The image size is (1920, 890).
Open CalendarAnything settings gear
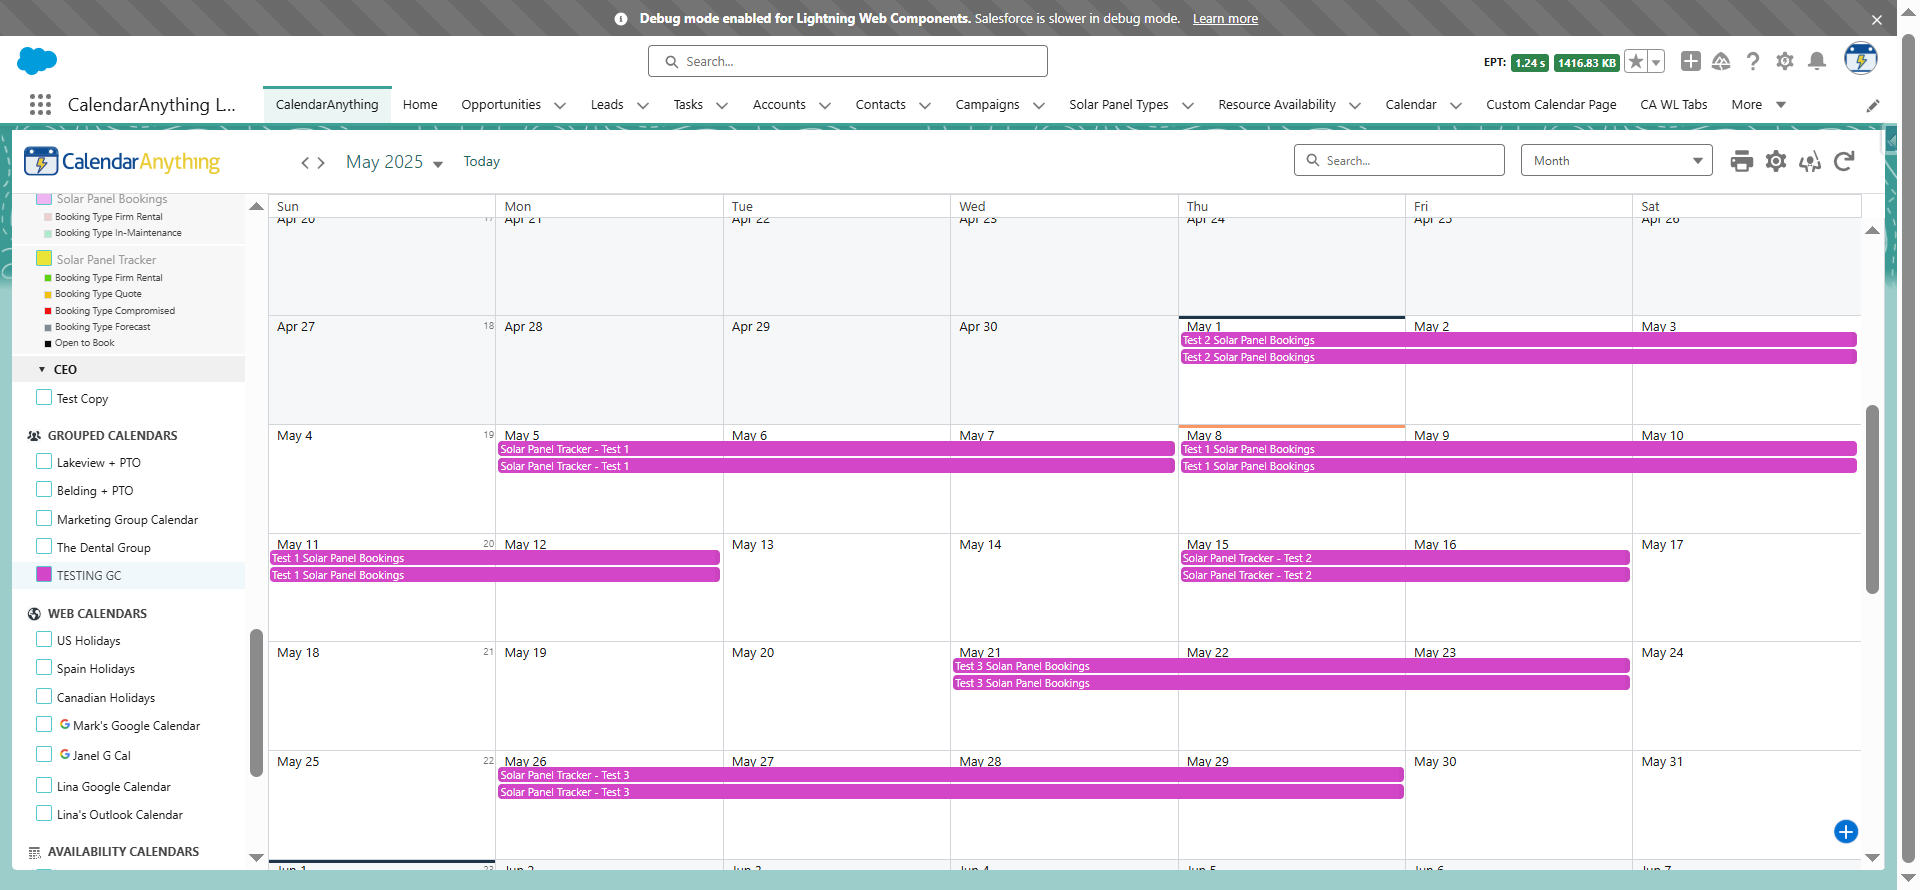click(x=1776, y=161)
